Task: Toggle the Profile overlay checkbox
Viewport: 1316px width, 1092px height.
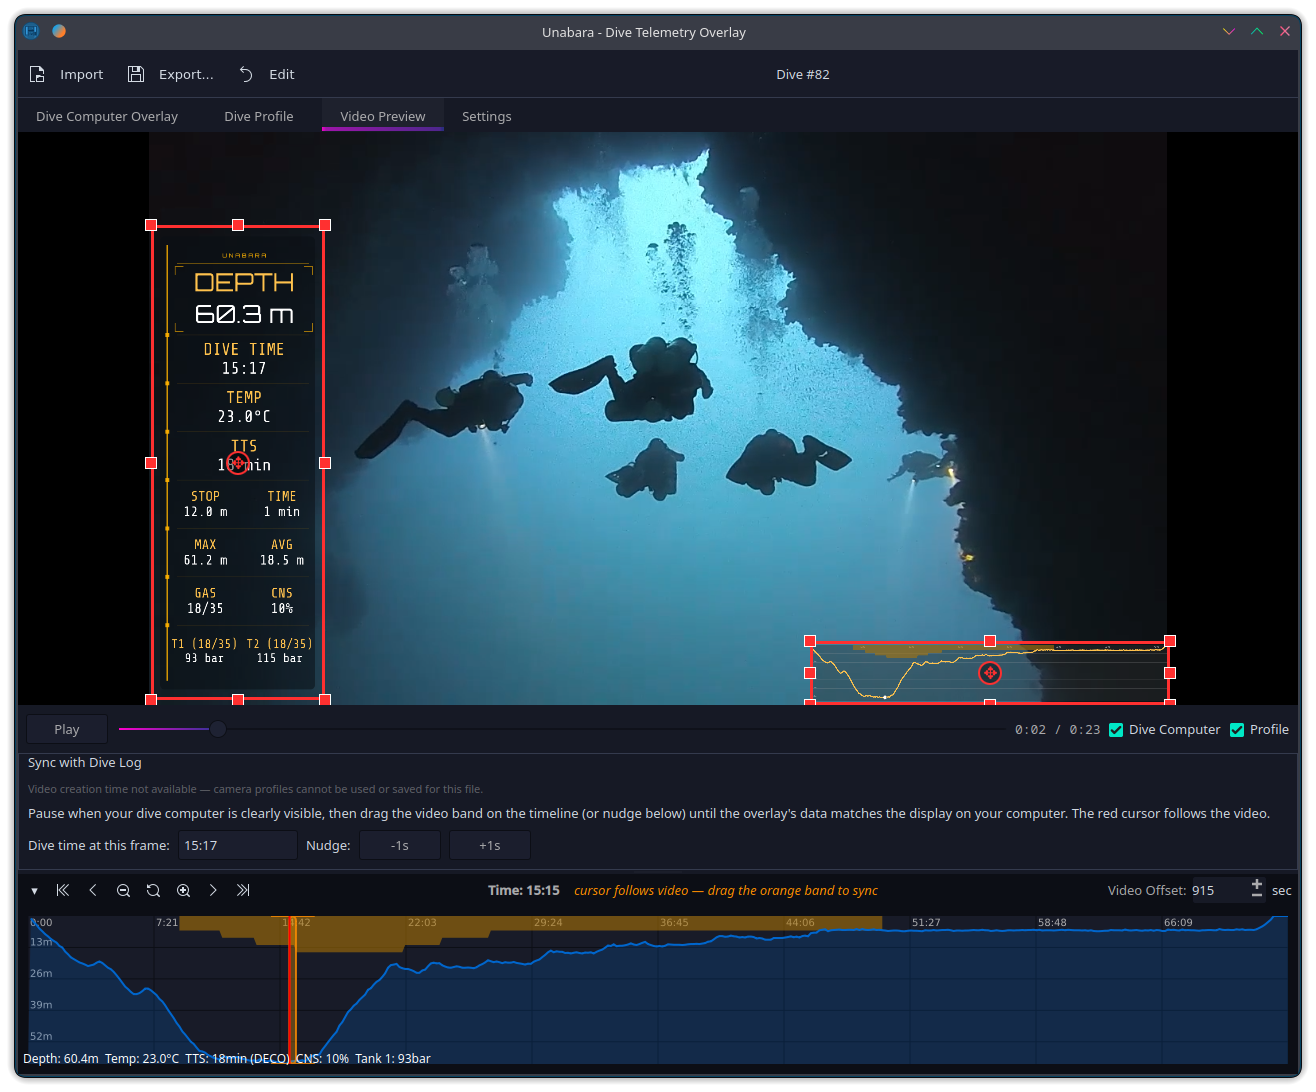Action: tap(1237, 730)
